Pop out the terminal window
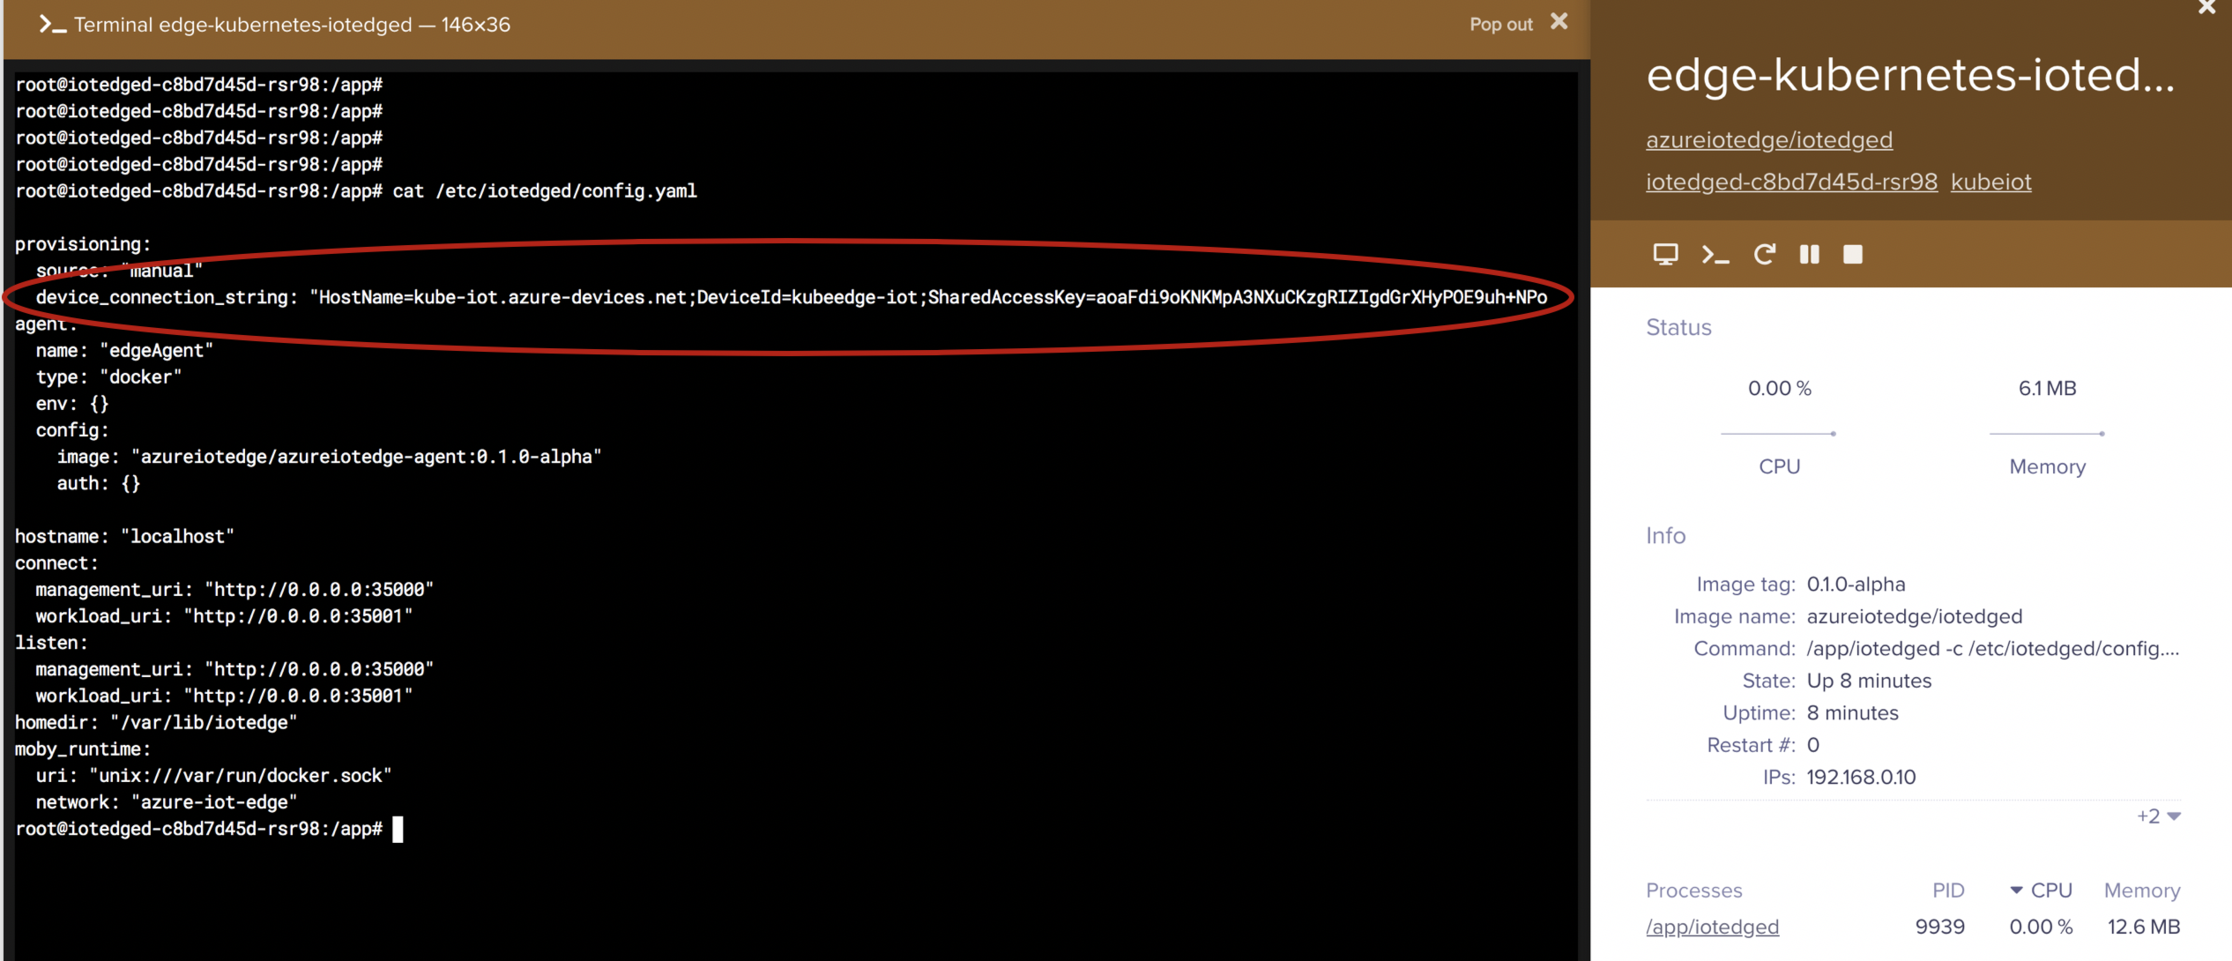Viewport: 2232px width, 961px height. click(x=1500, y=23)
